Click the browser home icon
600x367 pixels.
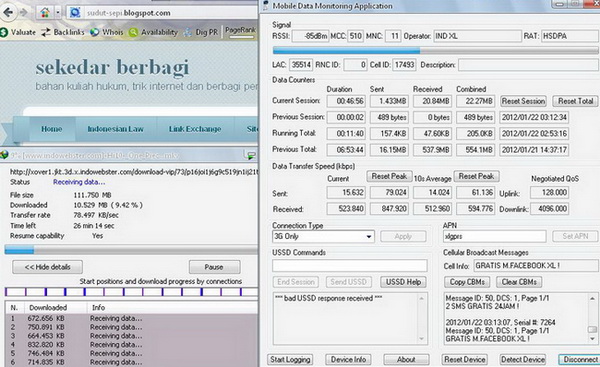[45, 13]
